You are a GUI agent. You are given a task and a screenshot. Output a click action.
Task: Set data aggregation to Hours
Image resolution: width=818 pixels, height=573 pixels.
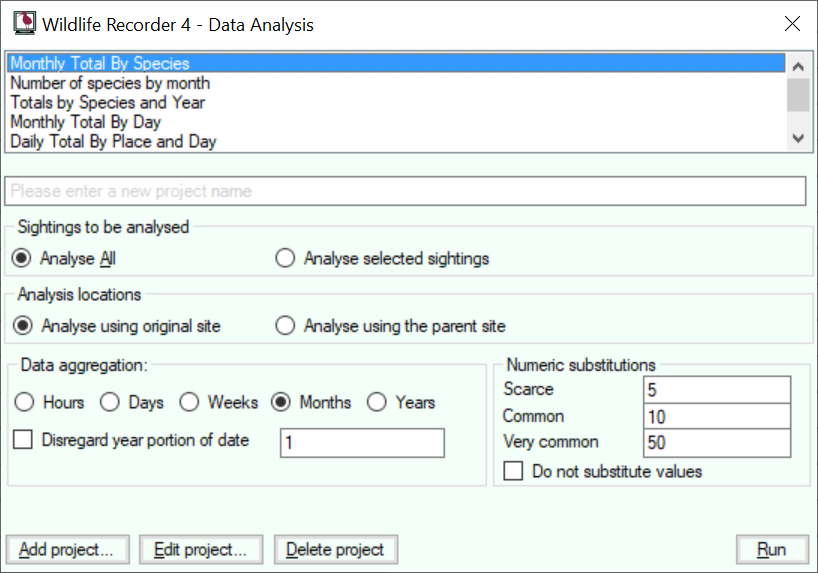click(50, 402)
